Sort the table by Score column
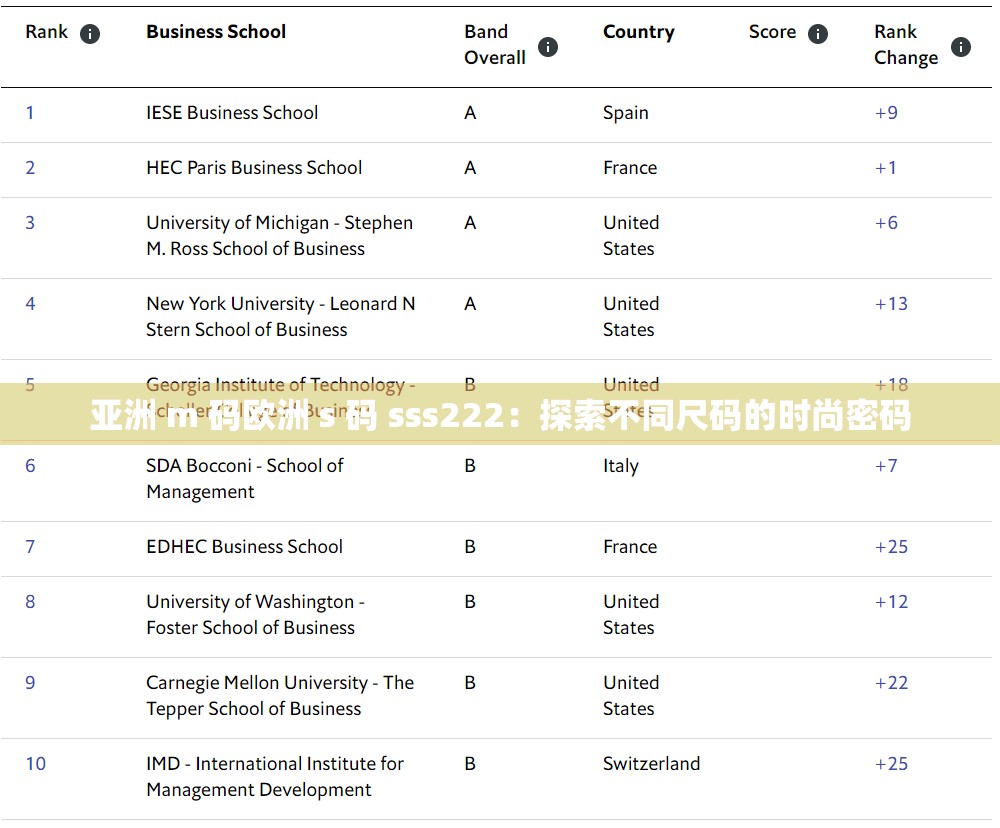This screenshot has width=1000, height=828. click(x=772, y=31)
